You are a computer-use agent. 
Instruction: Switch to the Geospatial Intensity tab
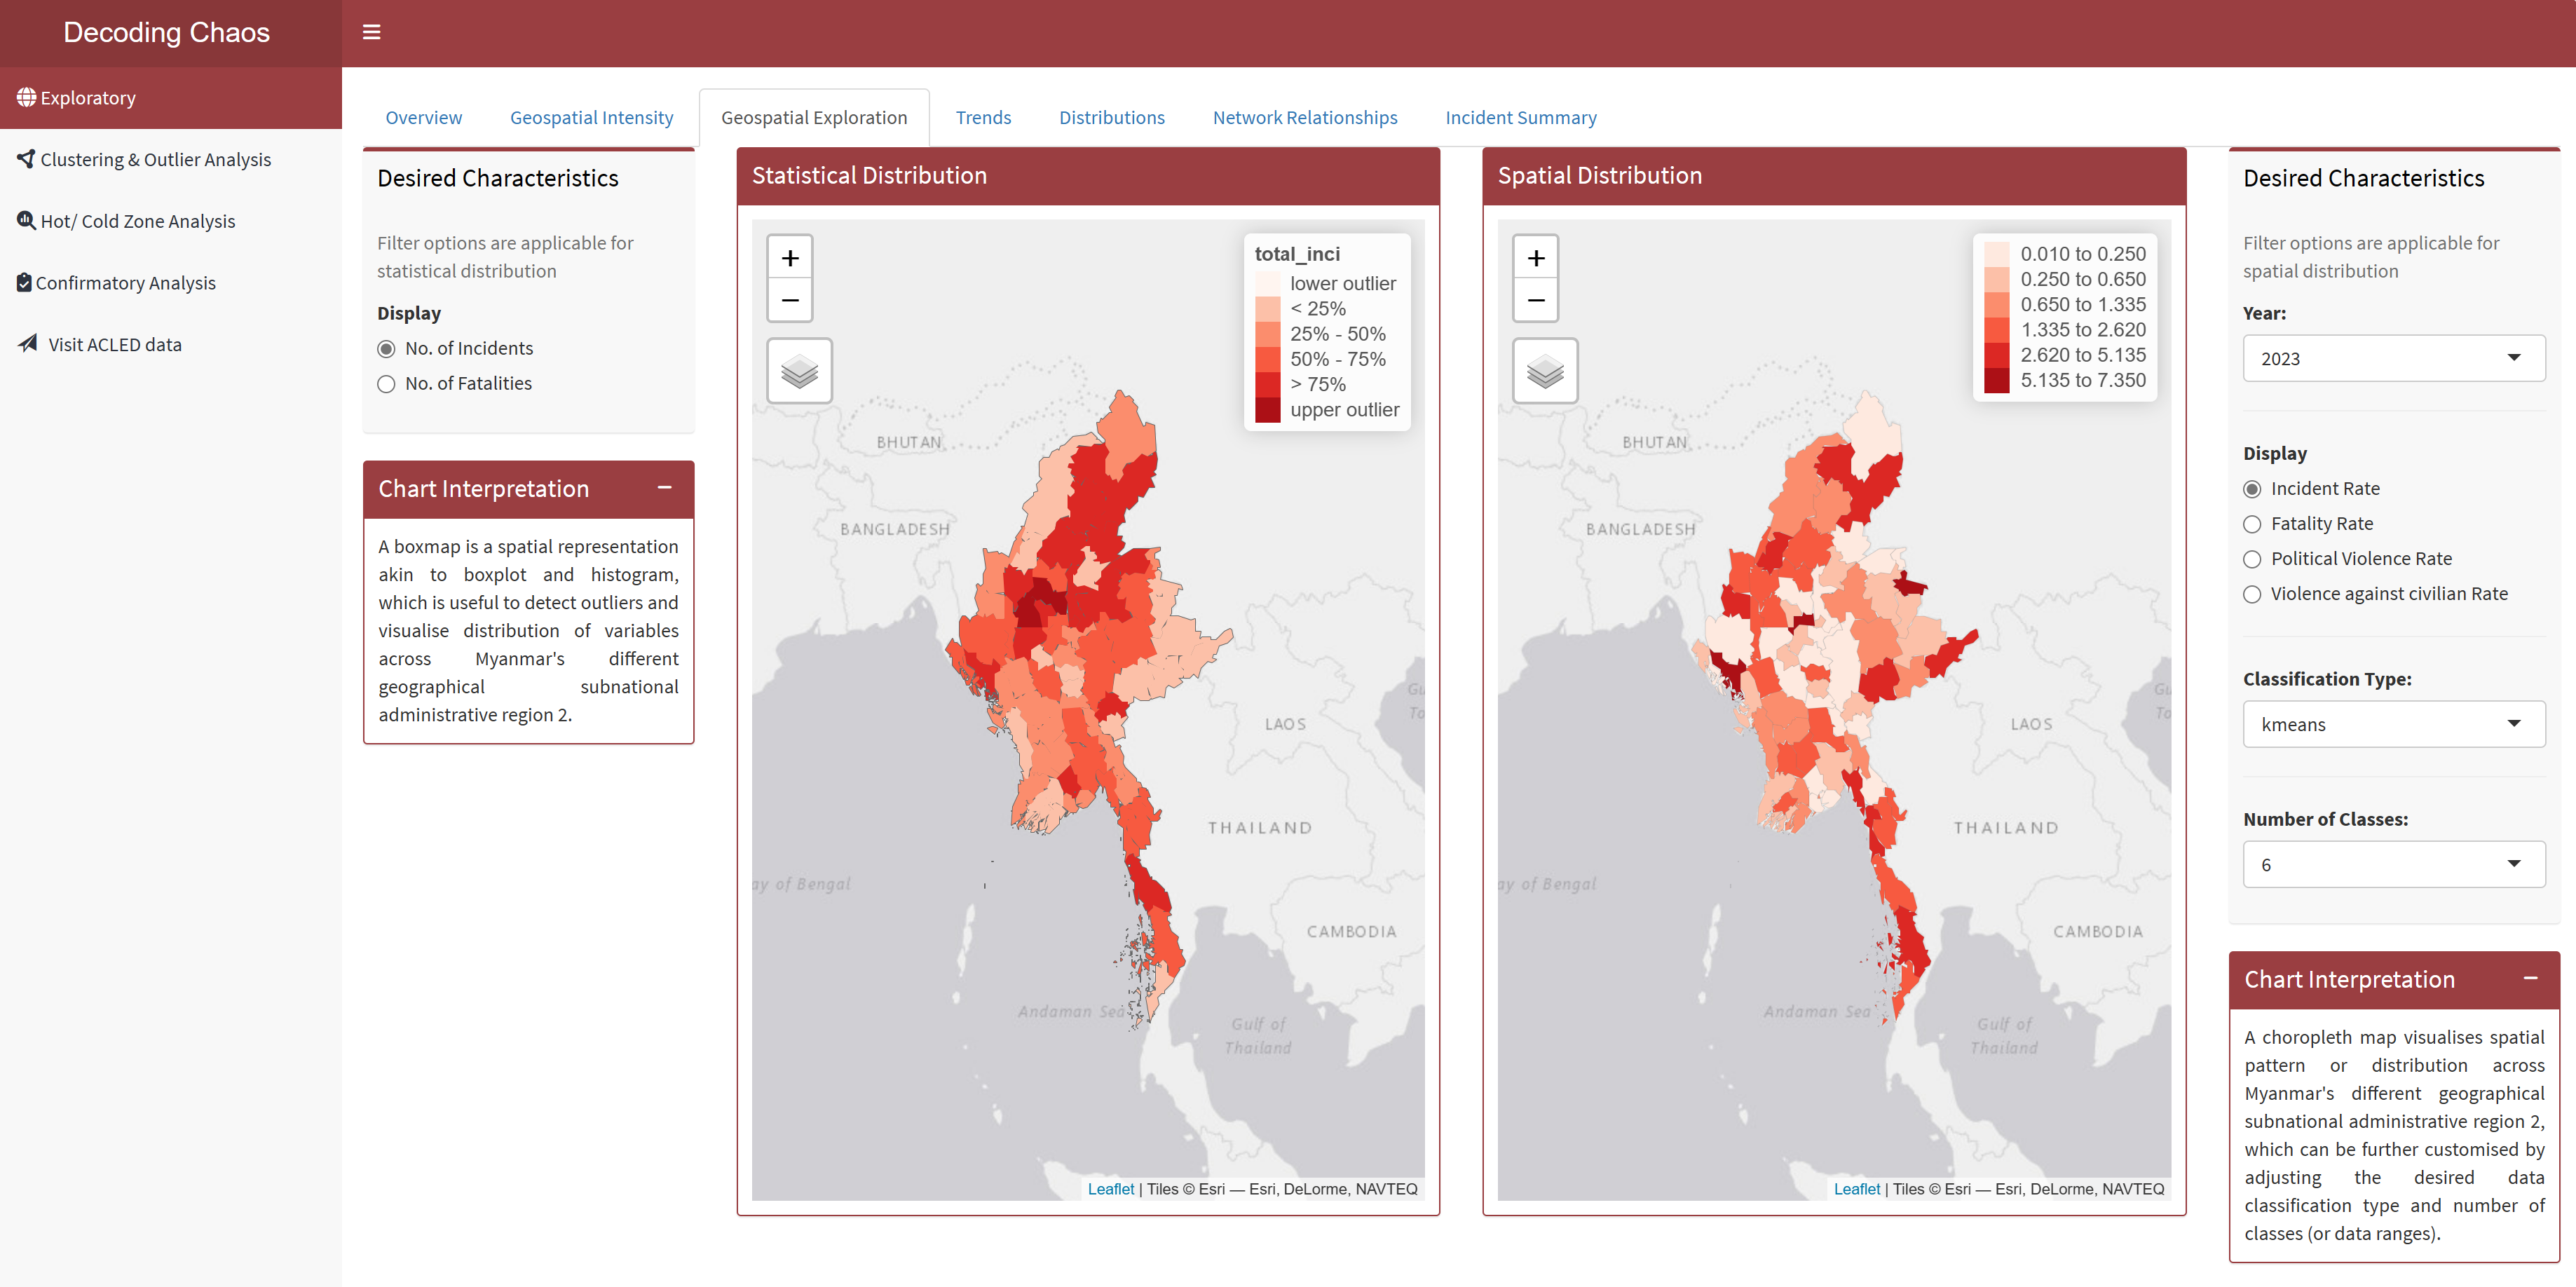pyautogui.click(x=591, y=118)
